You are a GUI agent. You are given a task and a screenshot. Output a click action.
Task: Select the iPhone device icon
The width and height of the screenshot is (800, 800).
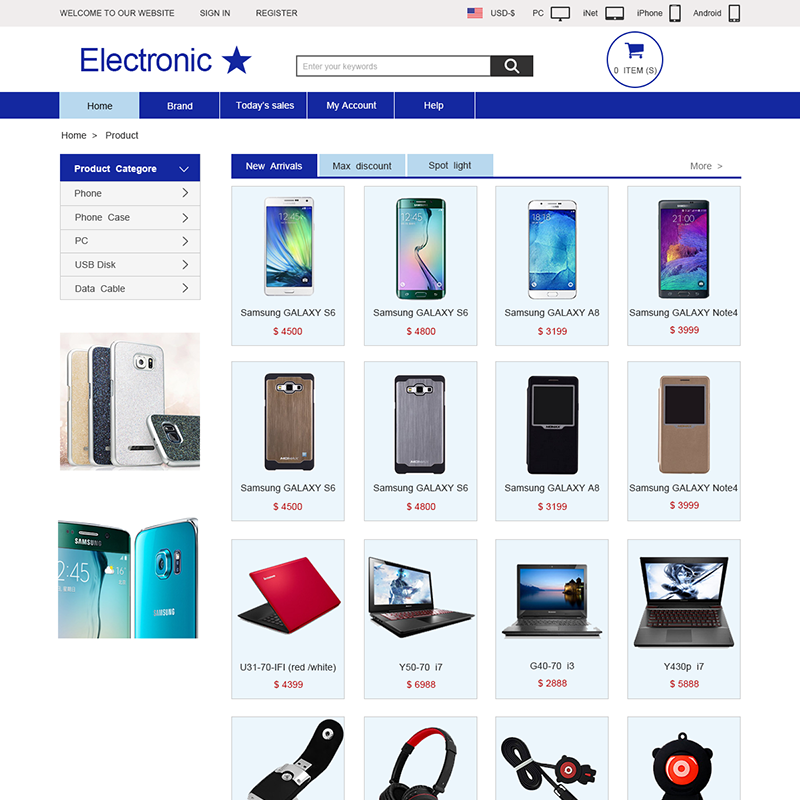pos(674,13)
